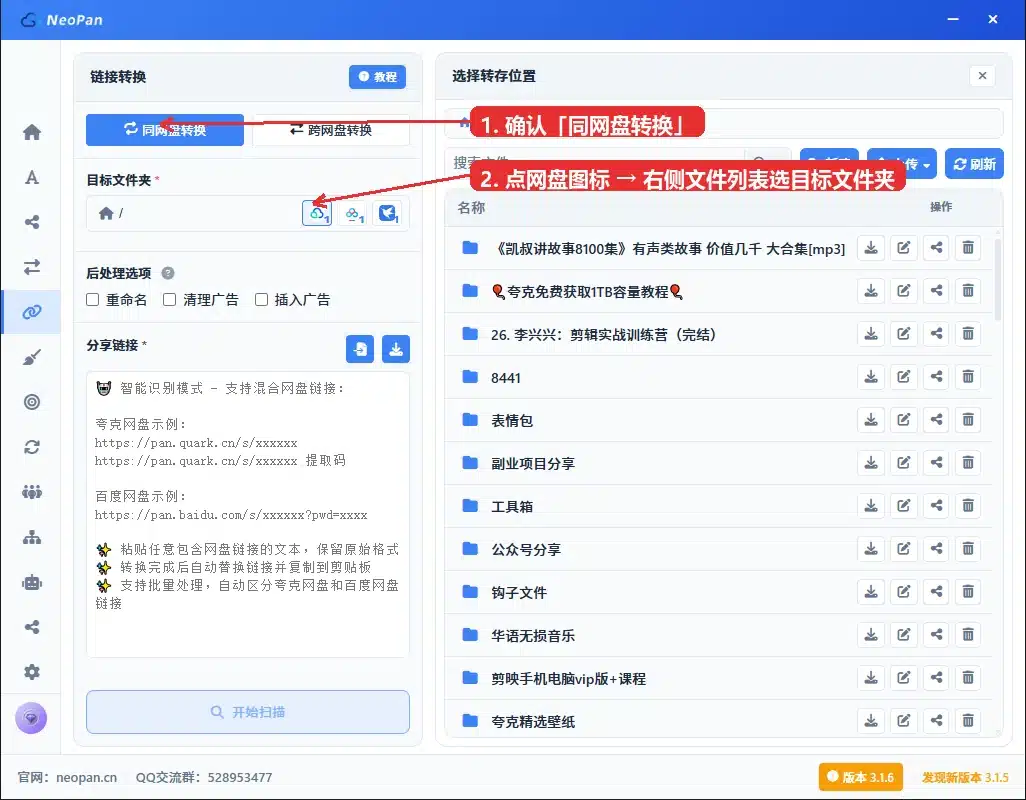
Task: Close the 选择转存位置 panel
Action: 982,76
